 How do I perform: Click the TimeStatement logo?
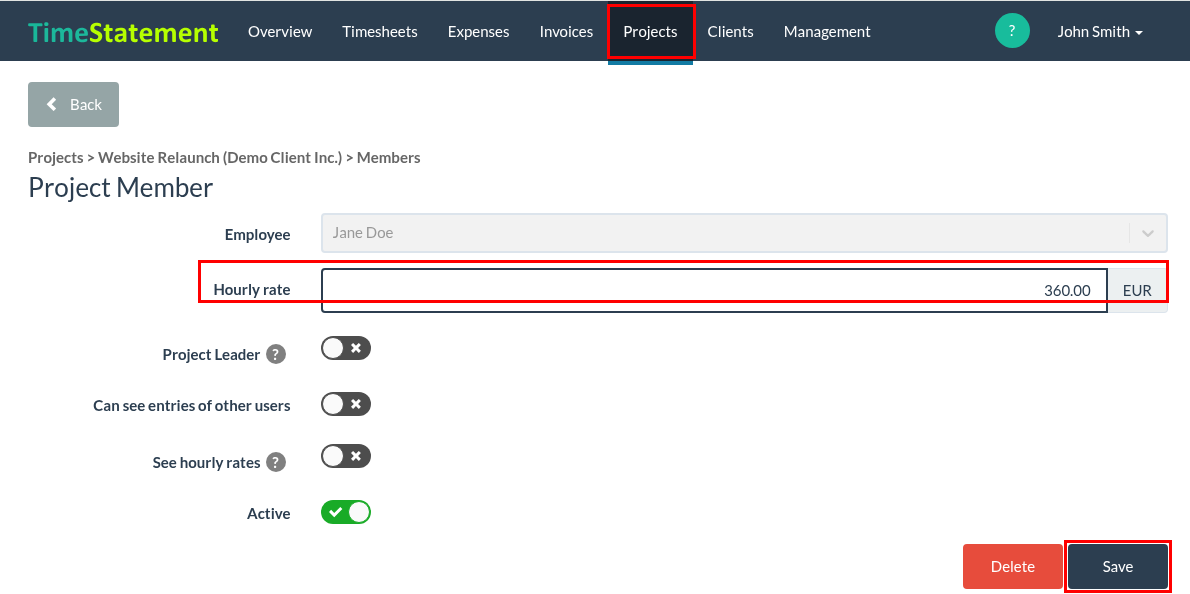pyautogui.click(x=123, y=32)
